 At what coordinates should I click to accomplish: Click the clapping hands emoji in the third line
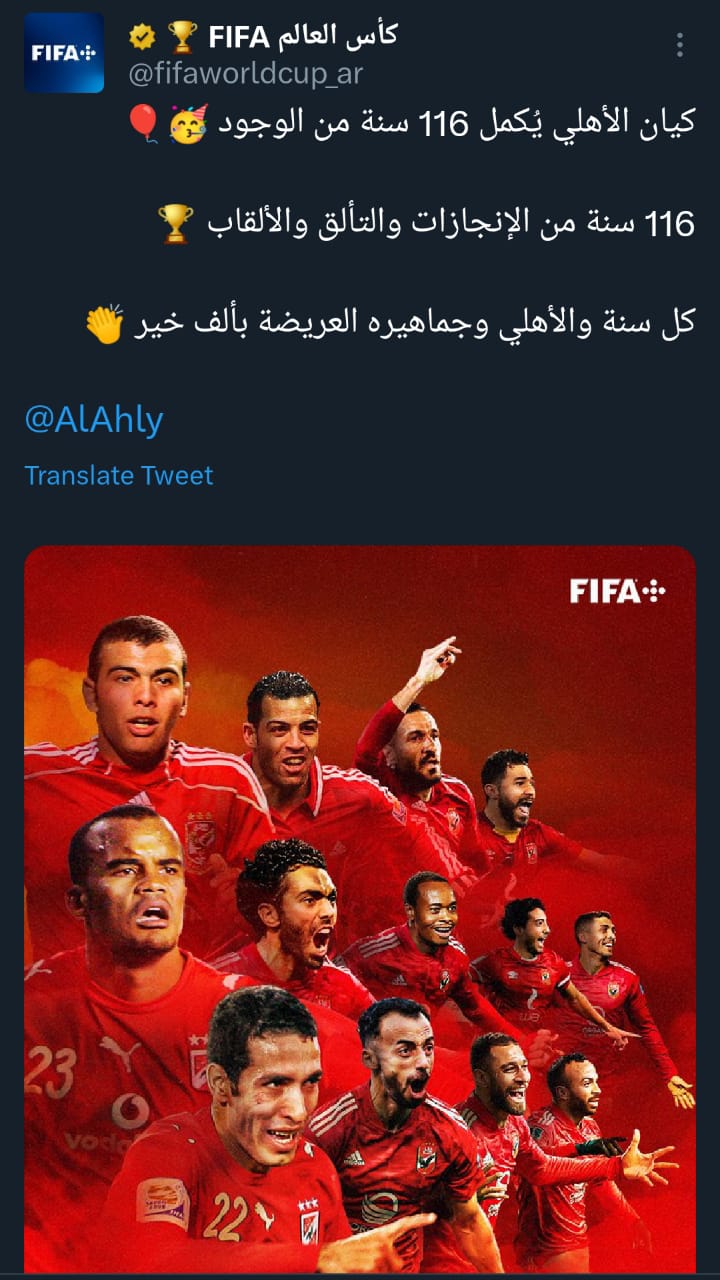click(x=104, y=324)
